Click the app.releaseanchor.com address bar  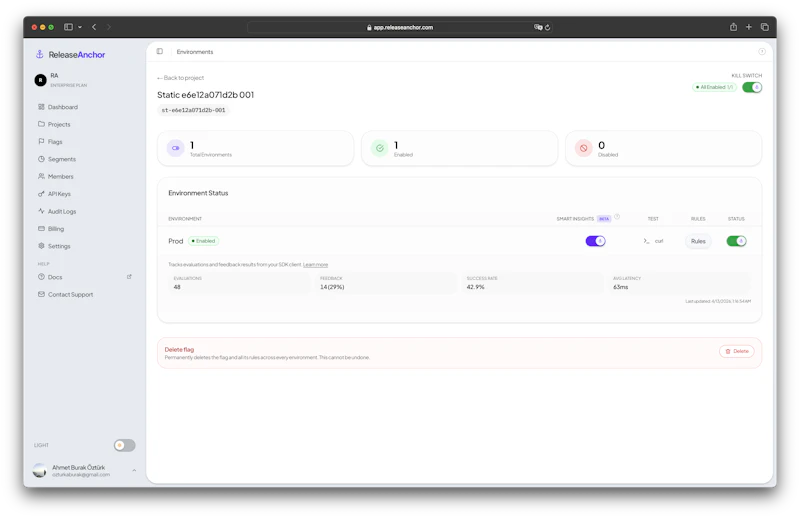(399, 28)
